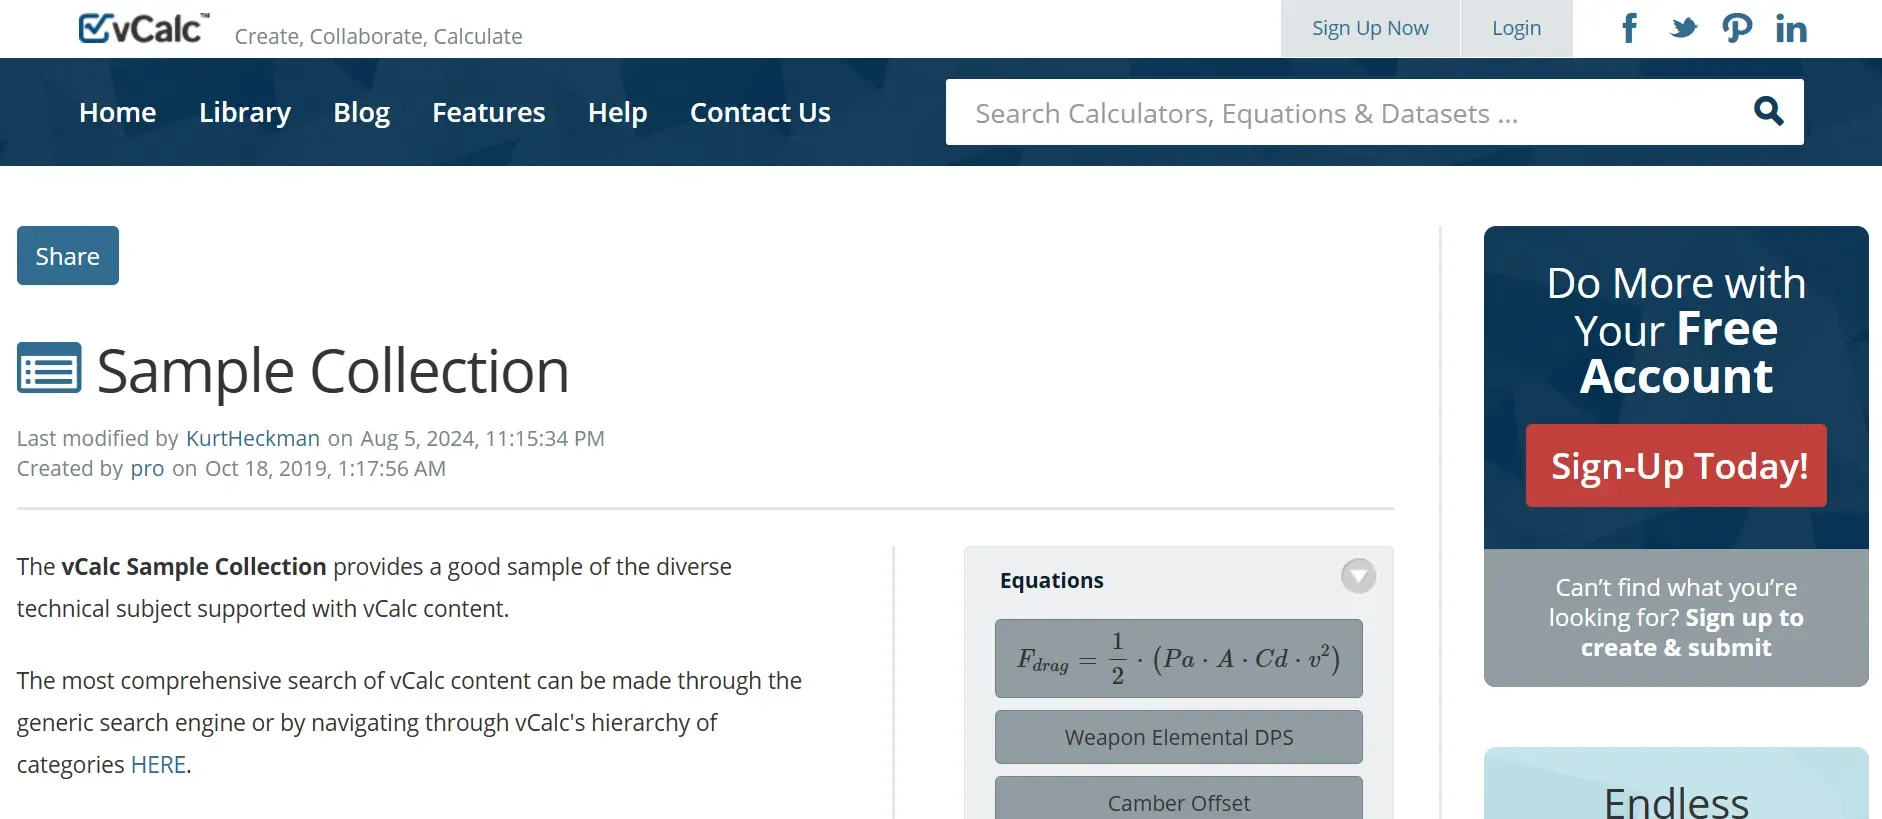Click Sign Up Now
Screen dimensions: 1882x819
[x=1370, y=29]
